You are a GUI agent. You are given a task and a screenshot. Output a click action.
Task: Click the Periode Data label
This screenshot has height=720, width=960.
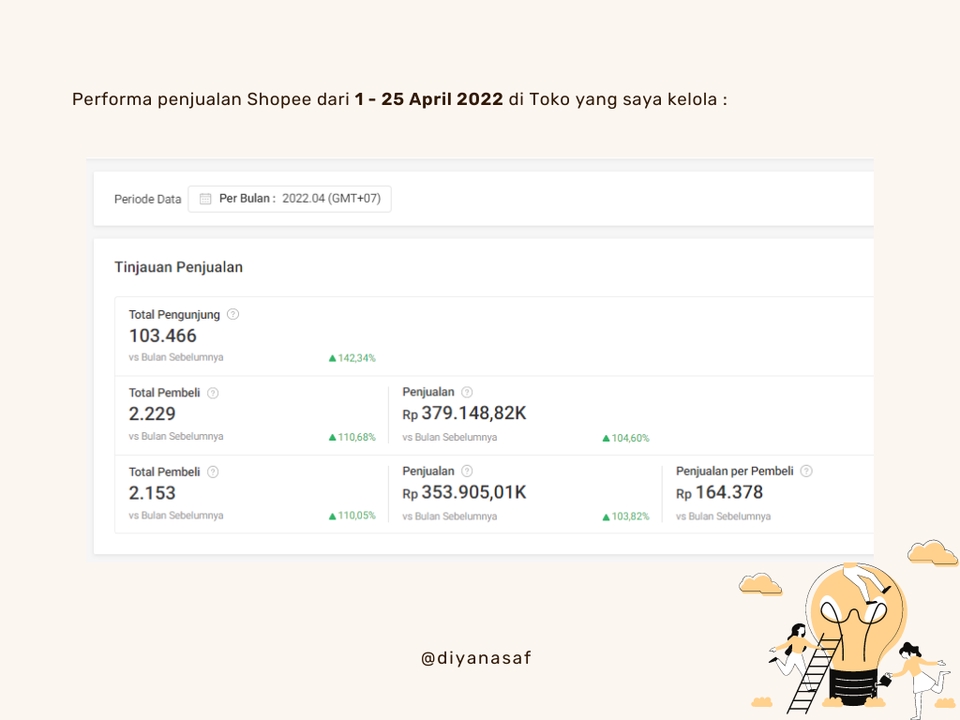(148, 200)
